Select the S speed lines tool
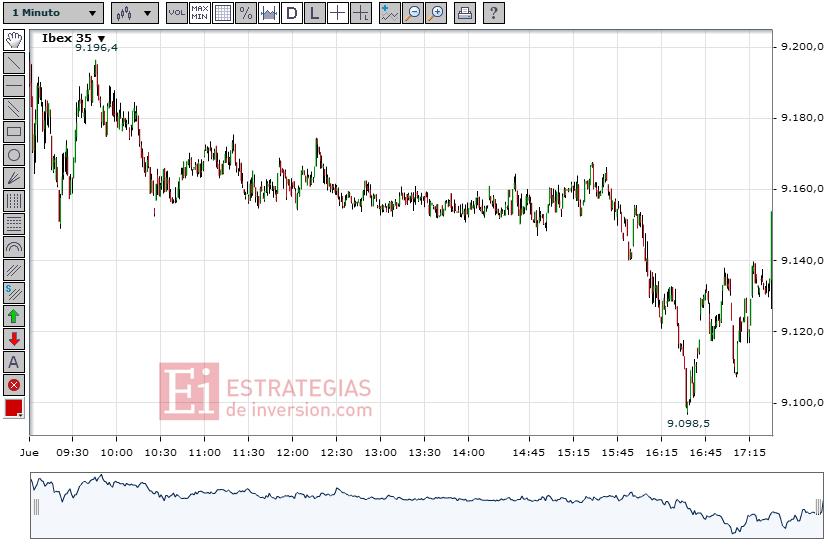This screenshot has height=546, width=828. (x=14, y=293)
